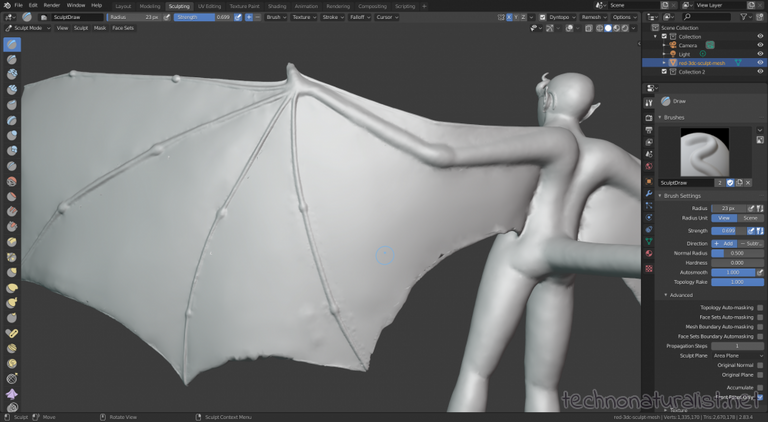Screen dimensions: 768x422
Task: Open the Sculpt Plane Area Plane dropdown
Action: (738, 356)
